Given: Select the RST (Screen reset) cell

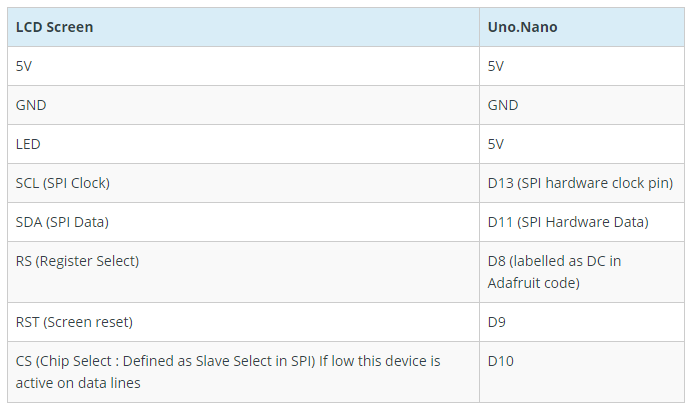Looking at the screenshot, I should click(x=243, y=322).
